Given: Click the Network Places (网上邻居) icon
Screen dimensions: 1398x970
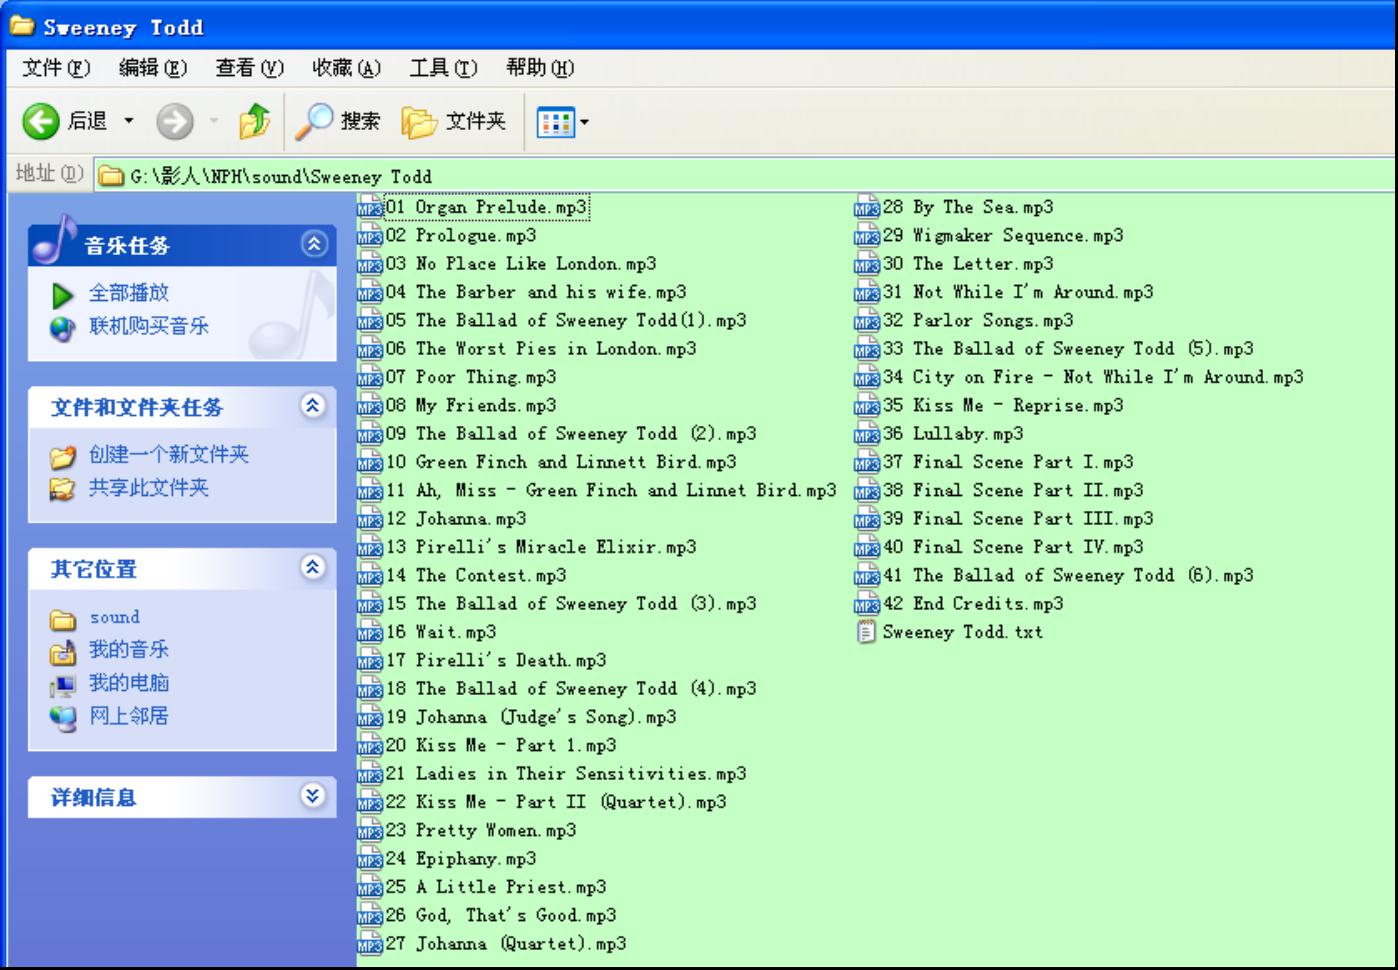Looking at the screenshot, I should (x=63, y=717).
